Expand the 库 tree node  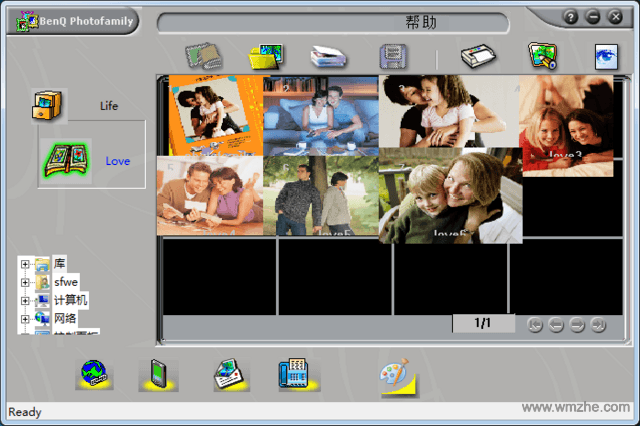pyautogui.click(x=24, y=265)
